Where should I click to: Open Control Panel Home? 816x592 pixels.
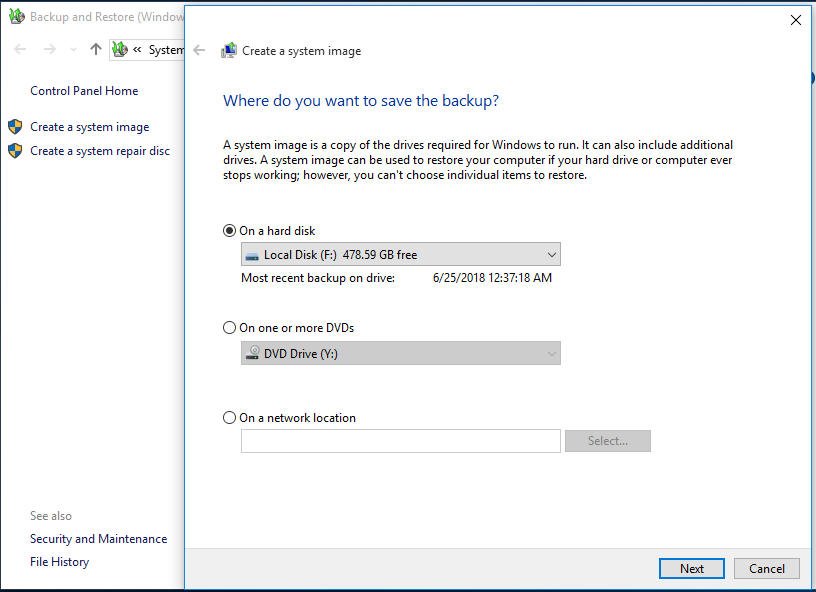click(x=84, y=91)
